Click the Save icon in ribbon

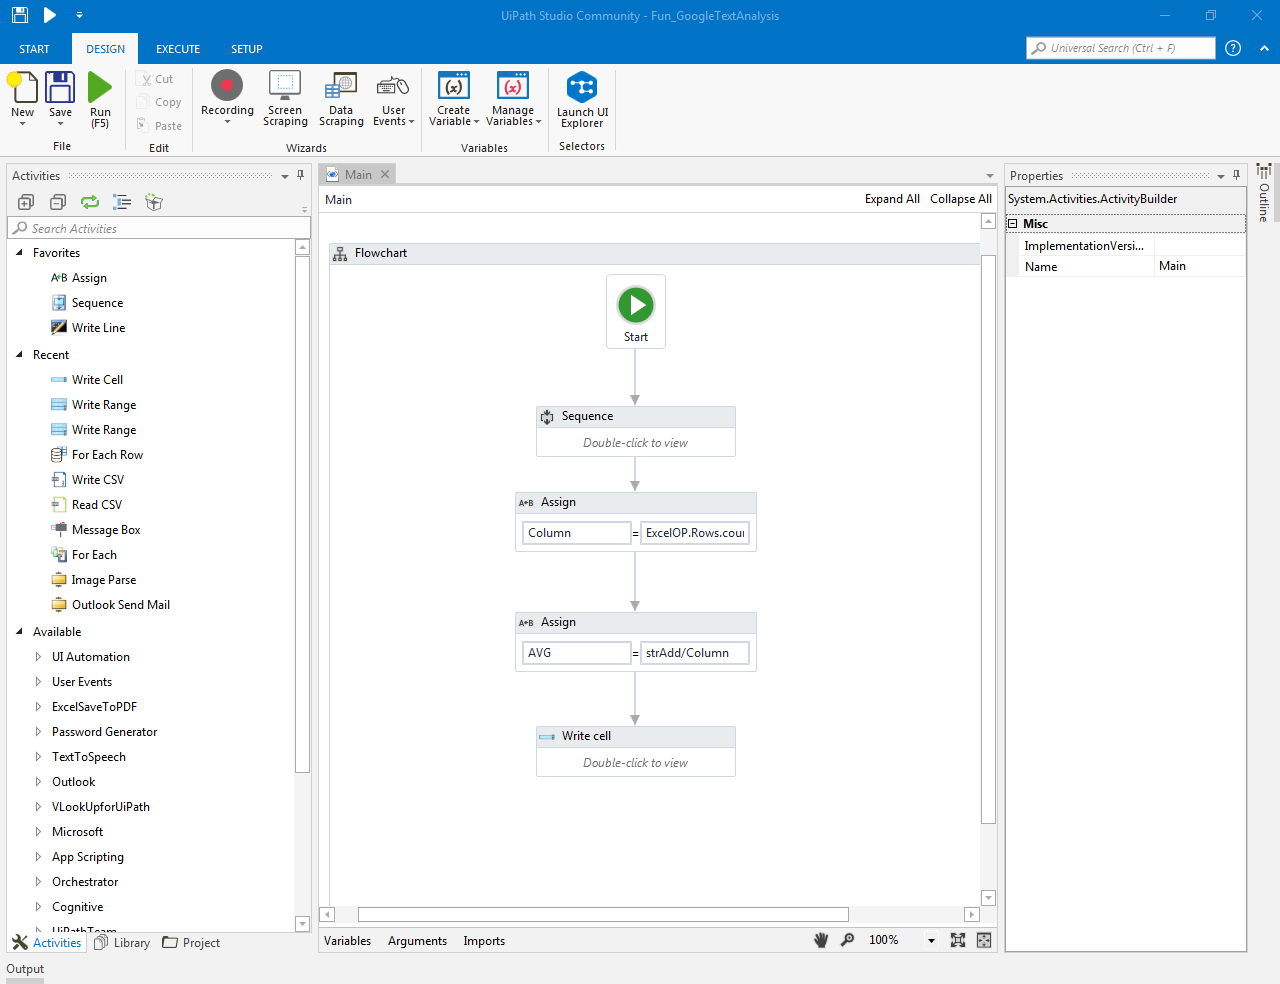tap(60, 88)
